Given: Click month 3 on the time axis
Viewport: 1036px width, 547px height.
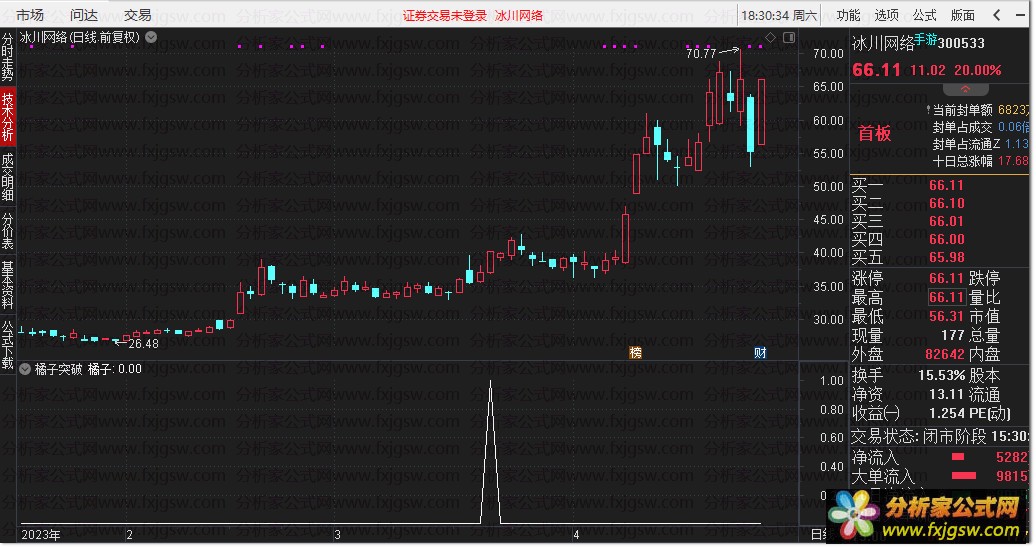Looking at the screenshot, I should pos(338,534).
